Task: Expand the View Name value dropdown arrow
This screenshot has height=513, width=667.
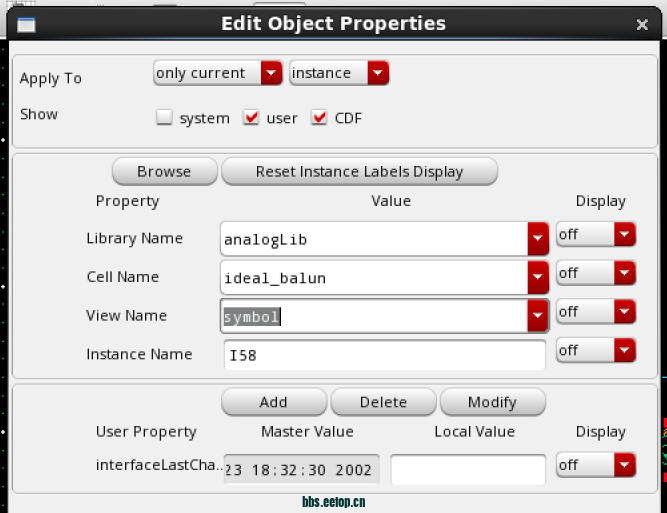Action: tap(538, 316)
